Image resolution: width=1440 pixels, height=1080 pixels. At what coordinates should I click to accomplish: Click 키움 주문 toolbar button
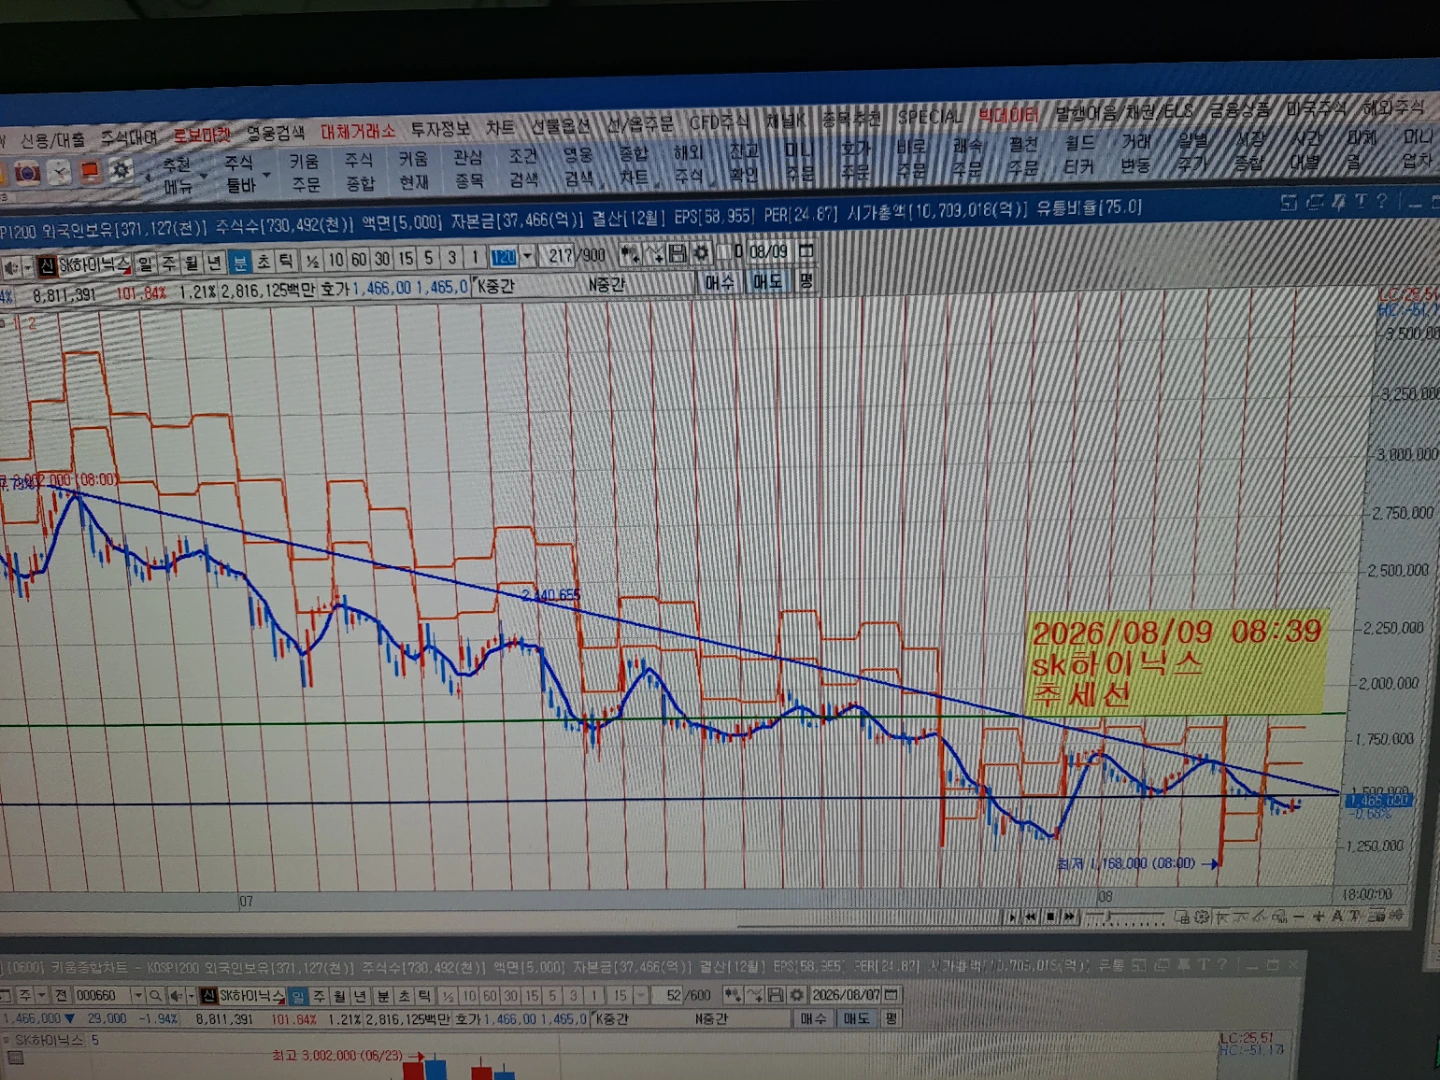(305, 173)
